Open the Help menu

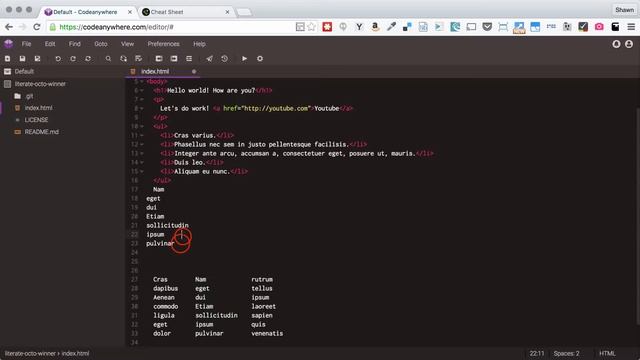199,44
